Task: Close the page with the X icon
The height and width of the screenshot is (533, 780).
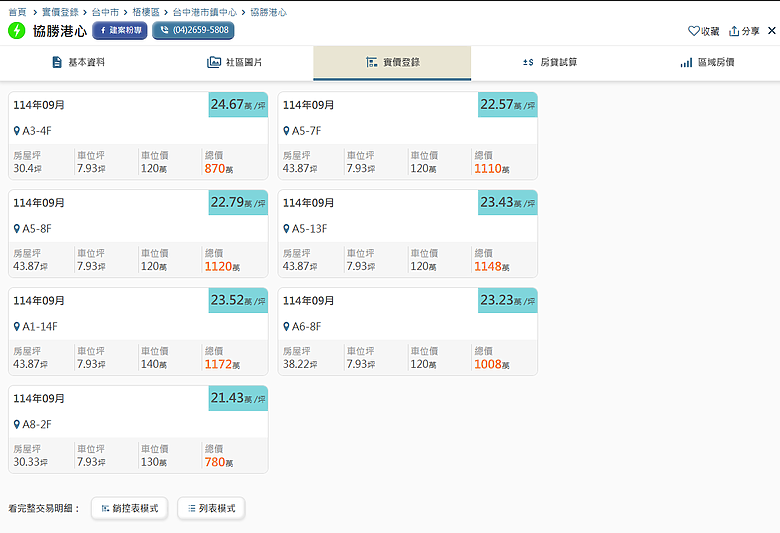Action: 771,31
